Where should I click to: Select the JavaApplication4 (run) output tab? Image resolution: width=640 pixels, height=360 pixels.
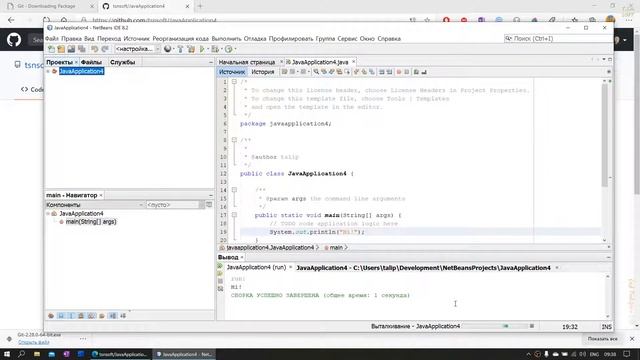coord(256,267)
